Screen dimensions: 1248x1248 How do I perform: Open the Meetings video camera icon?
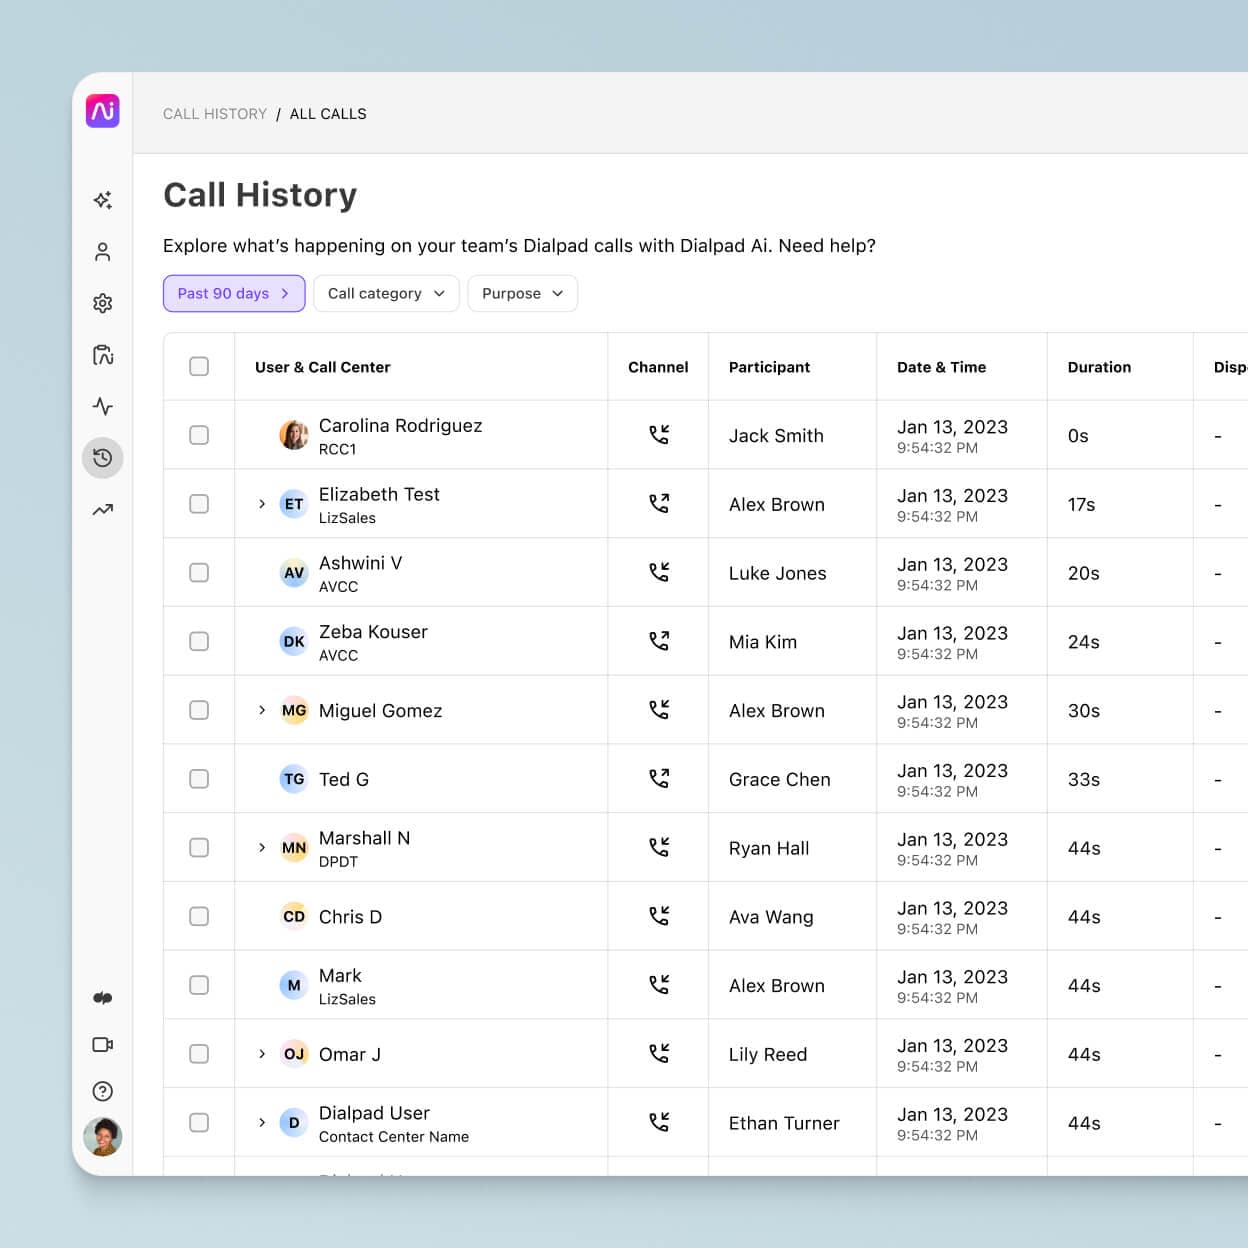click(x=103, y=1045)
